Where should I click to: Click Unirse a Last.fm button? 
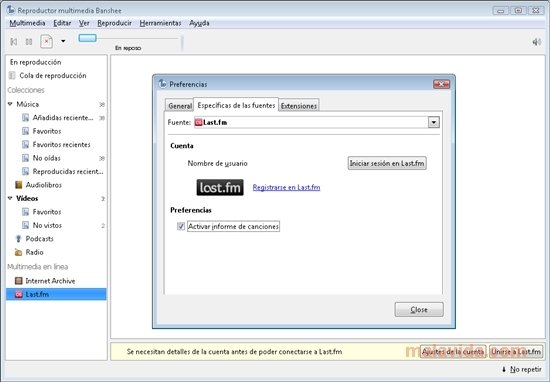pyautogui.click(x=516, y=351)
